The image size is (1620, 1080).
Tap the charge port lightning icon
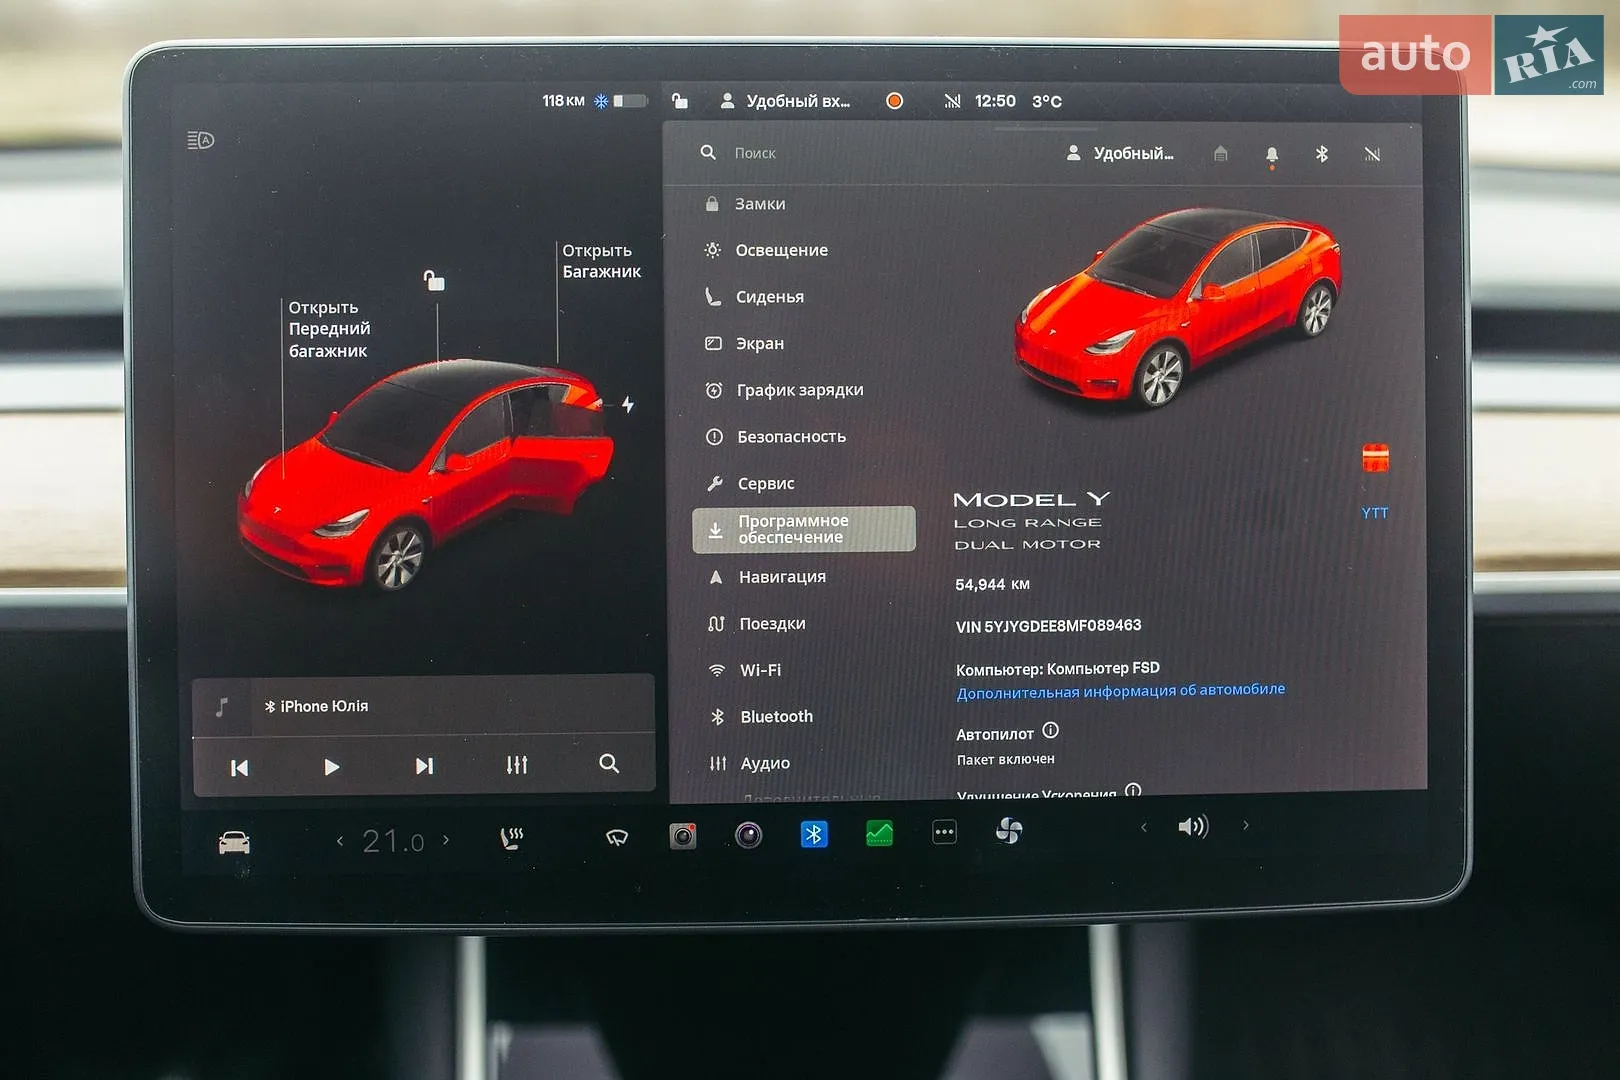click(x=627, y=405)
